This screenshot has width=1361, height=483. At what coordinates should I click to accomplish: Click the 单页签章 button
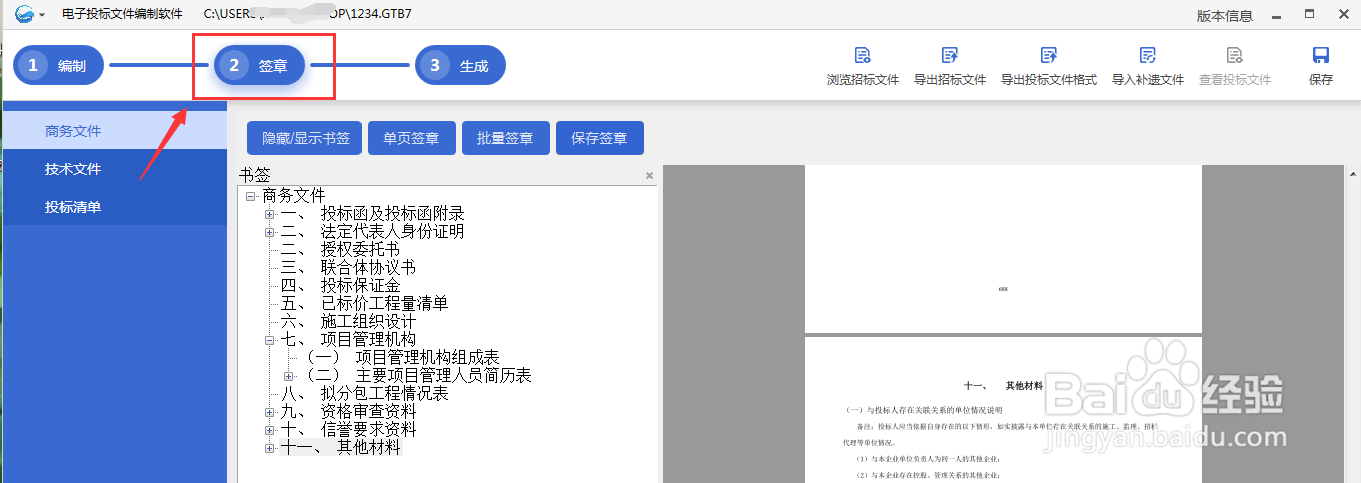[x=412, y=138]
